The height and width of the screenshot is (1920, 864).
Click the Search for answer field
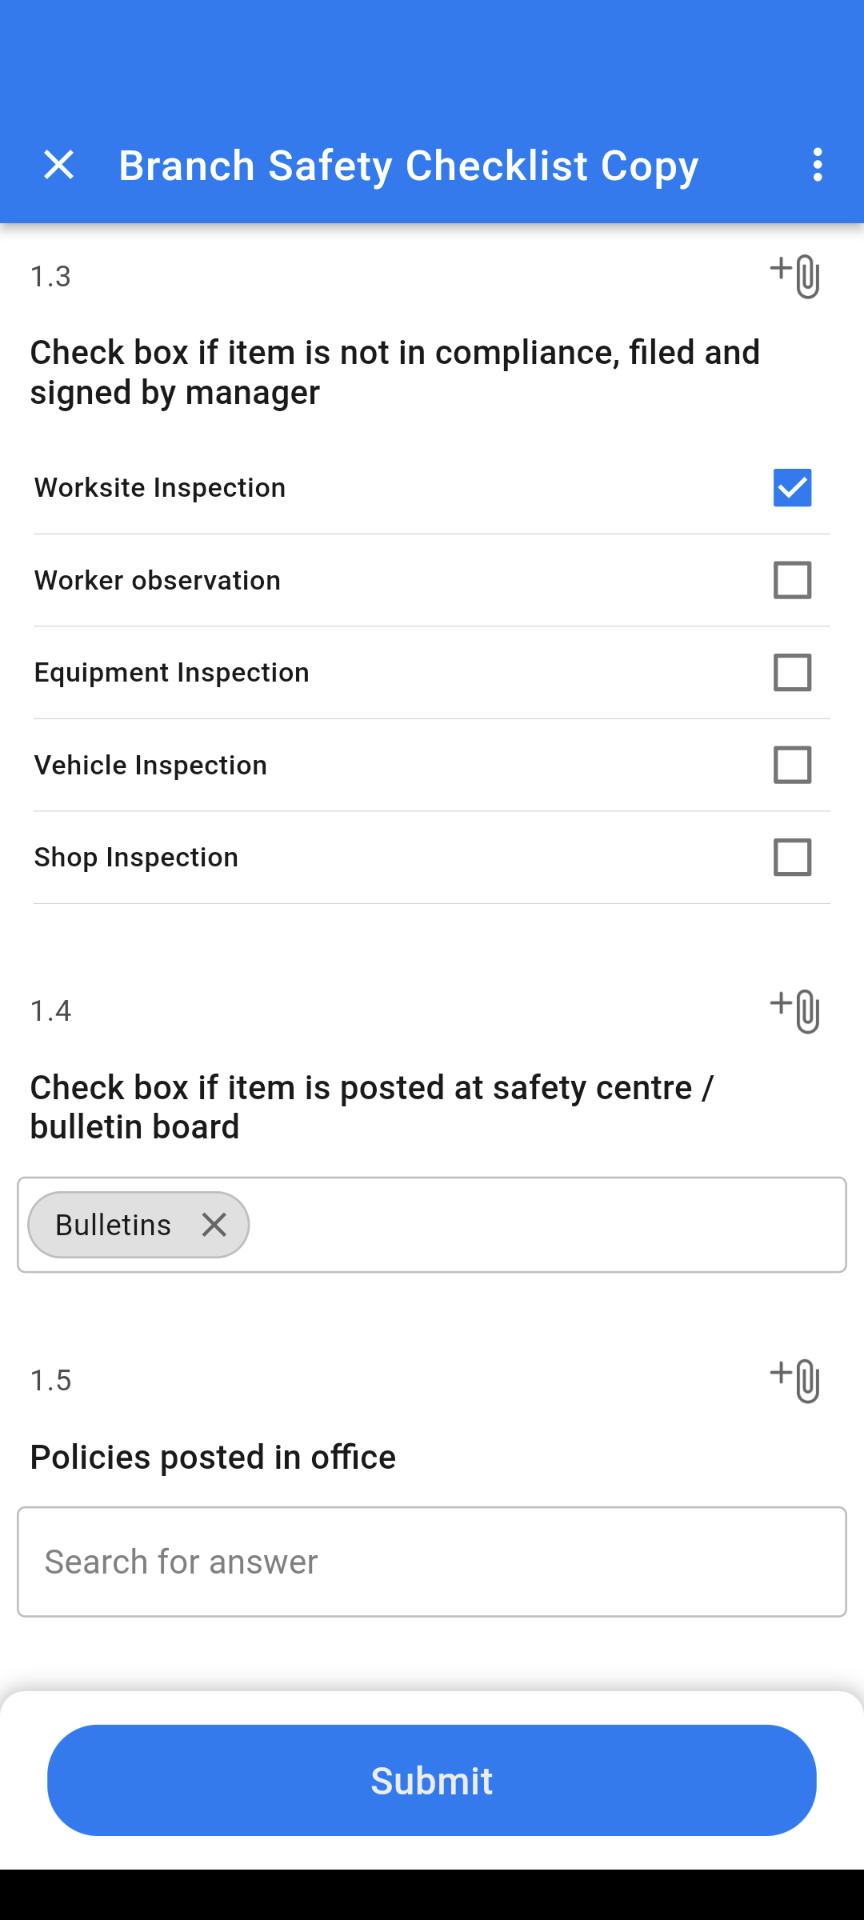(432, 1562)
